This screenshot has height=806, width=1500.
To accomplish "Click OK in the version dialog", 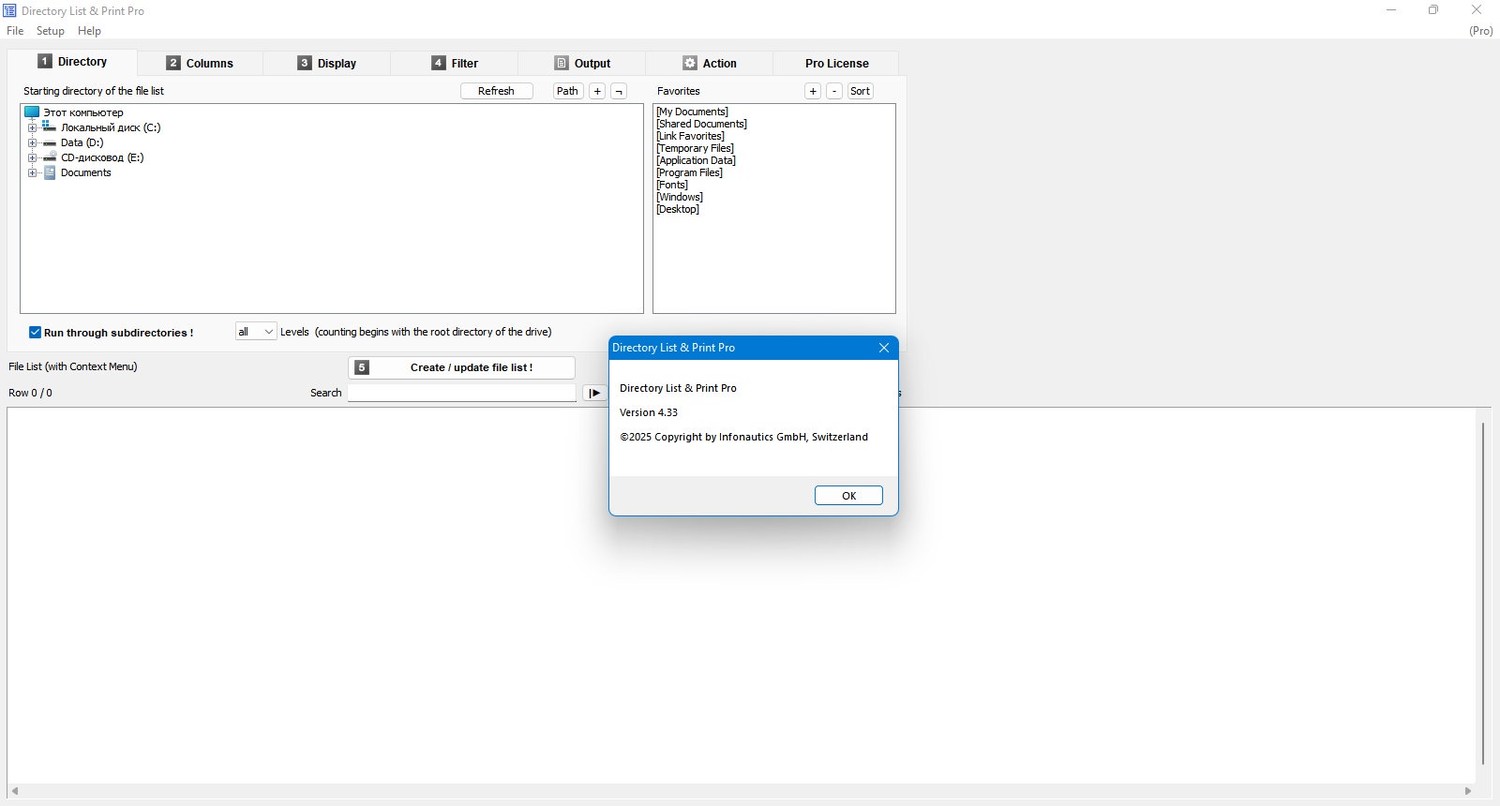I will [848, 496].
